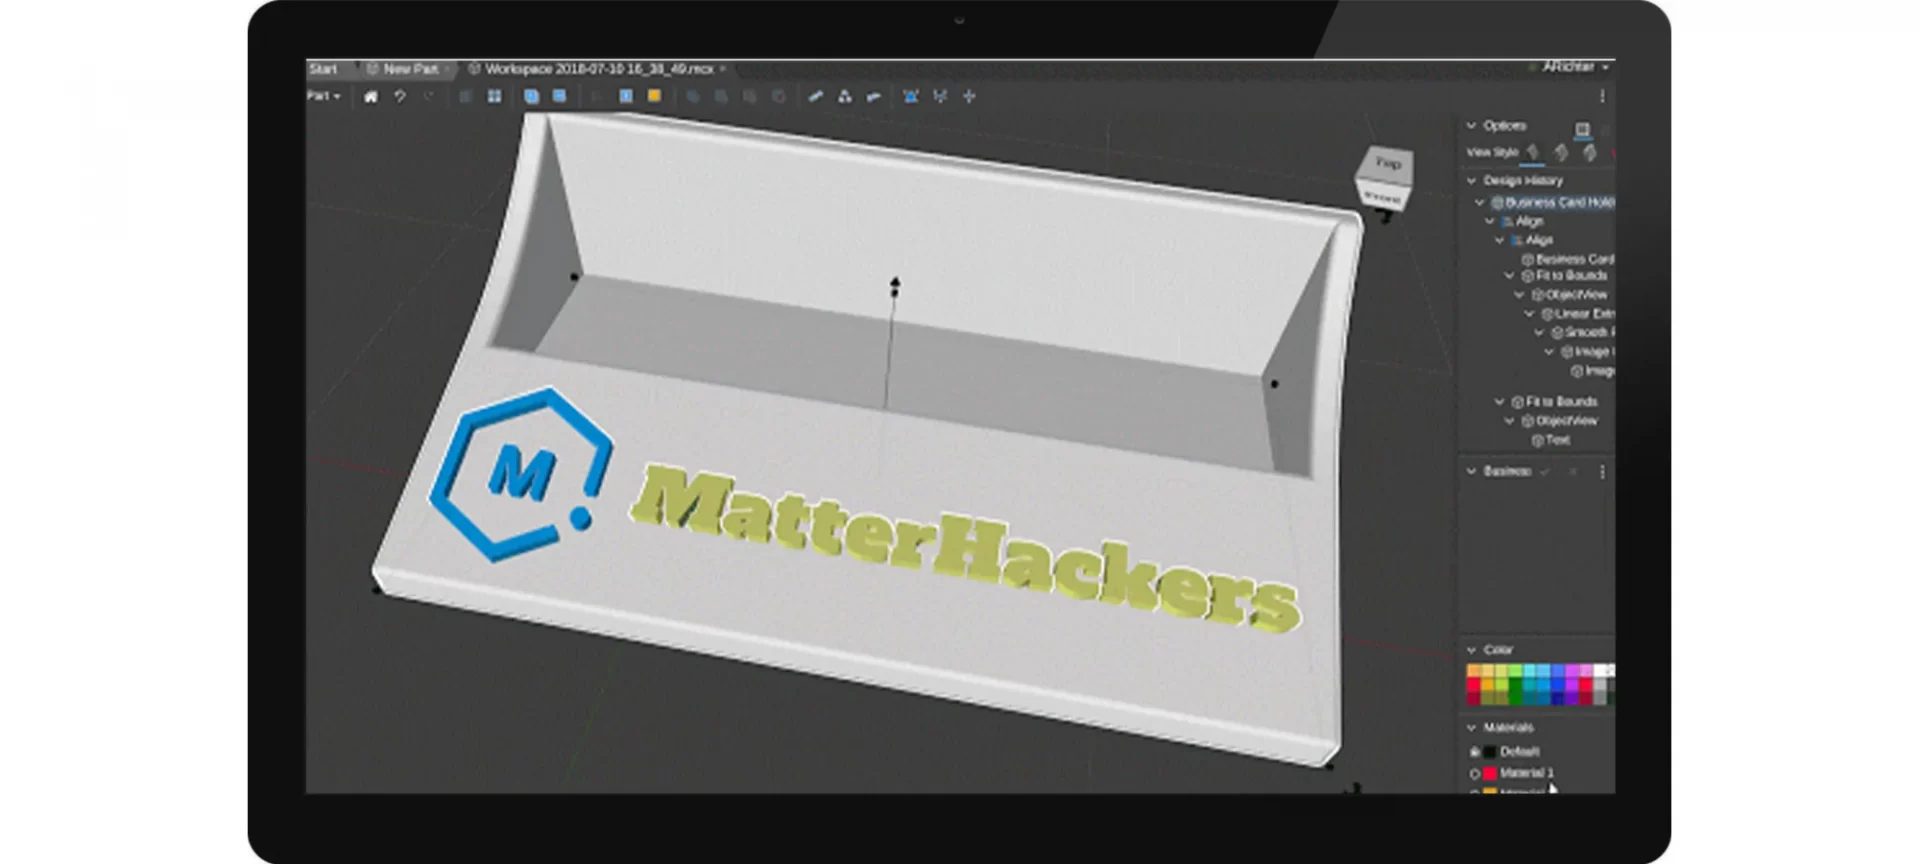Click the triangle cluster icon in toolbar
Screen dimensions: 1920x864
(x=845, y=97)
